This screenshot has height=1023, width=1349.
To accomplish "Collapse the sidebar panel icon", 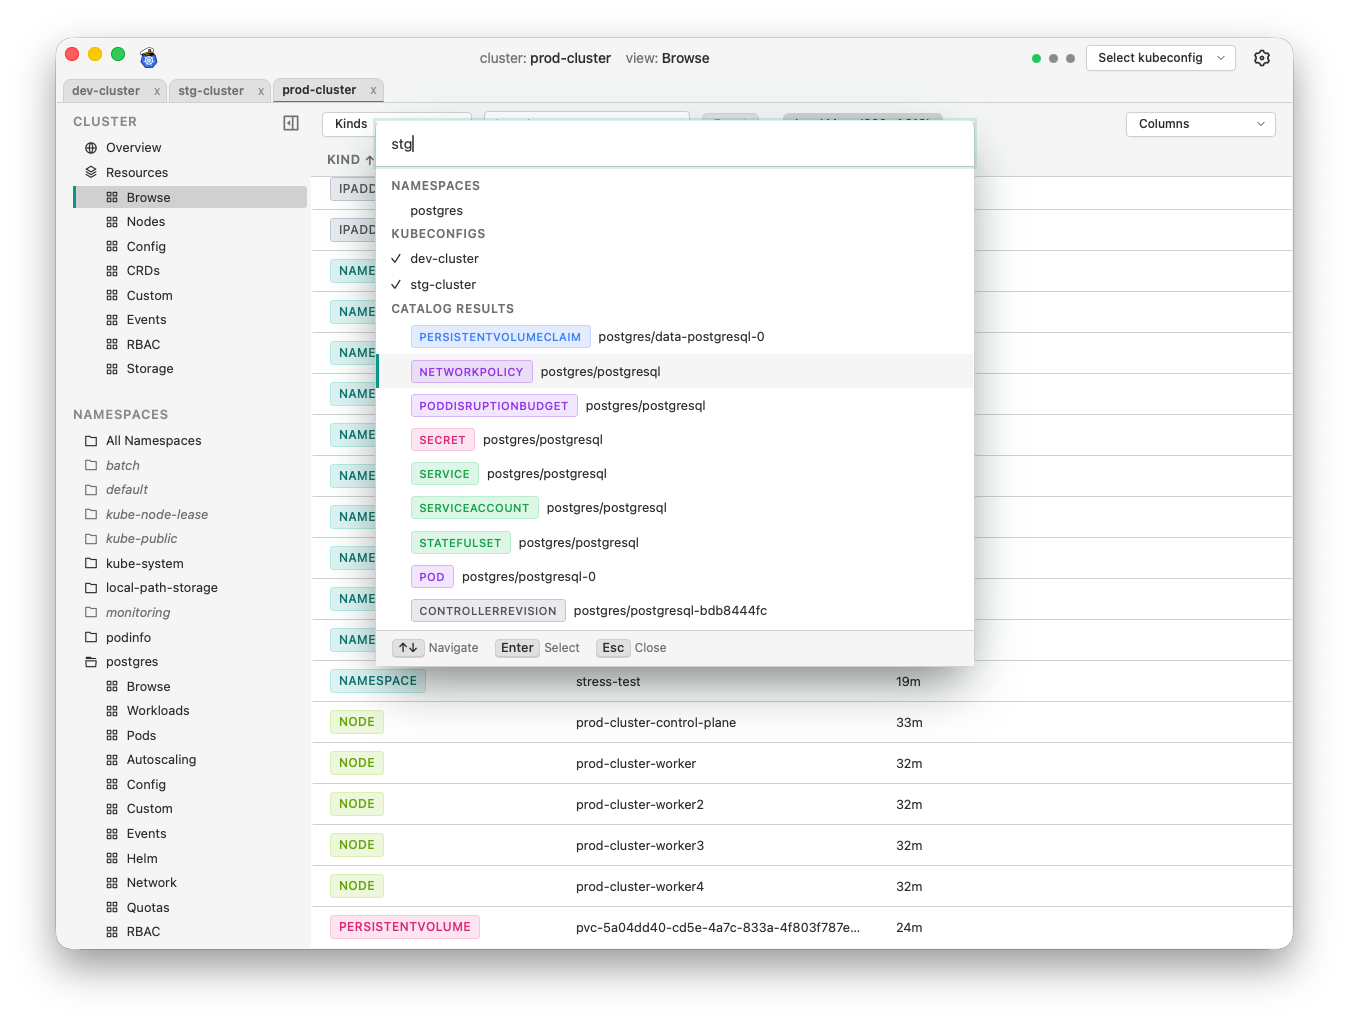I will click(x=291, y=123).
